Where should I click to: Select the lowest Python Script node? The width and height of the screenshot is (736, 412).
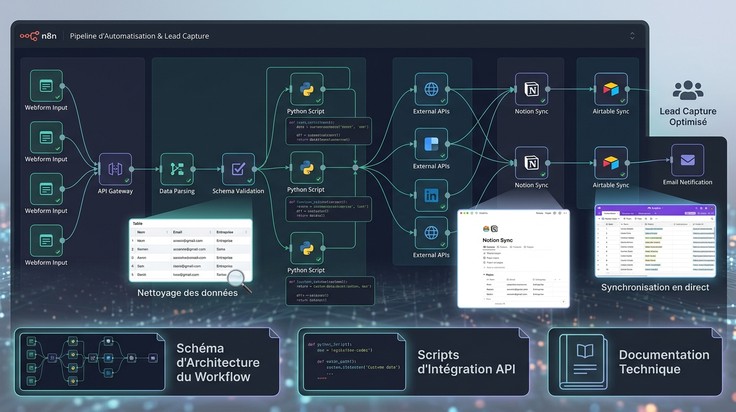pos(307,248)
